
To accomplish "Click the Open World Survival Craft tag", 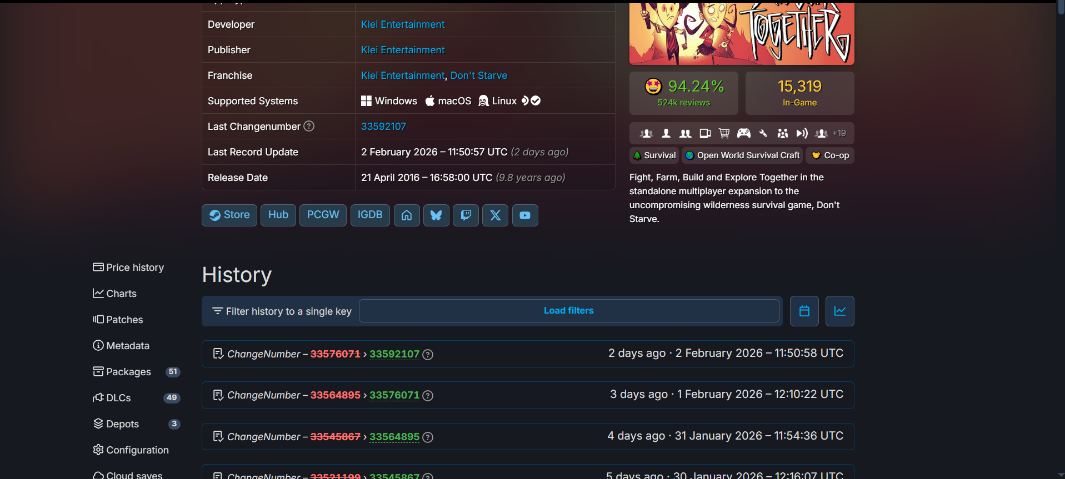I will (x=742, y=156).
